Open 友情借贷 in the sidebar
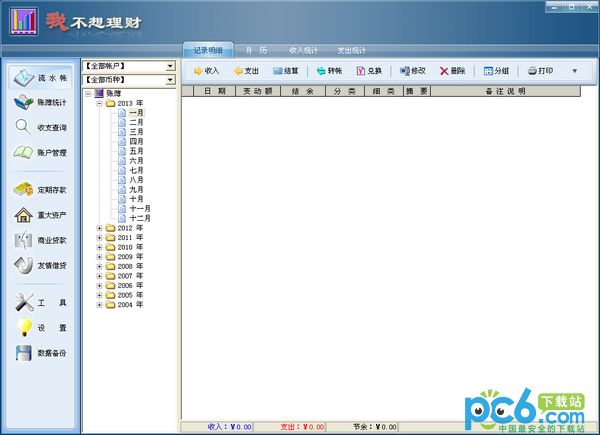 [40, 265]
